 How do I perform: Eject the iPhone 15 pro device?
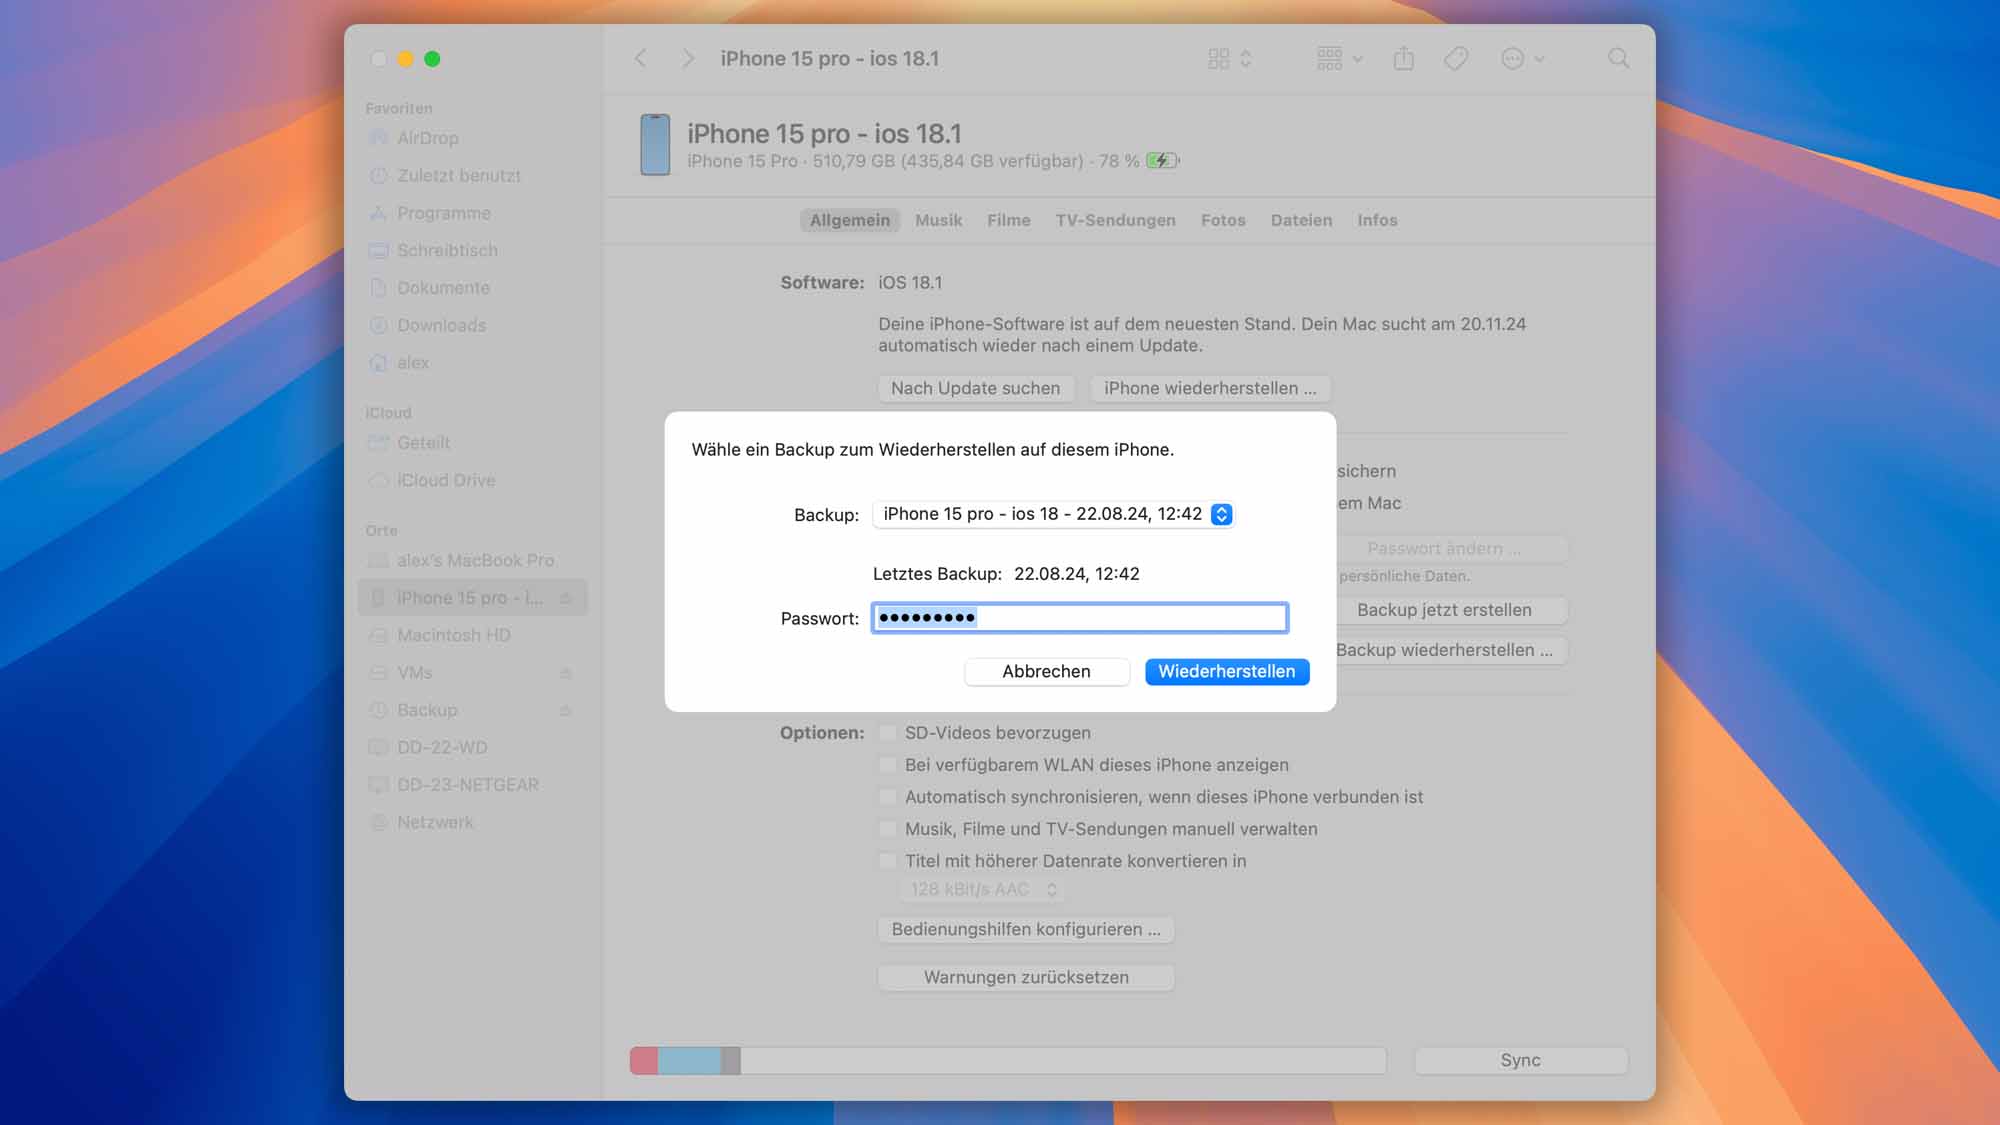[566, 598]
